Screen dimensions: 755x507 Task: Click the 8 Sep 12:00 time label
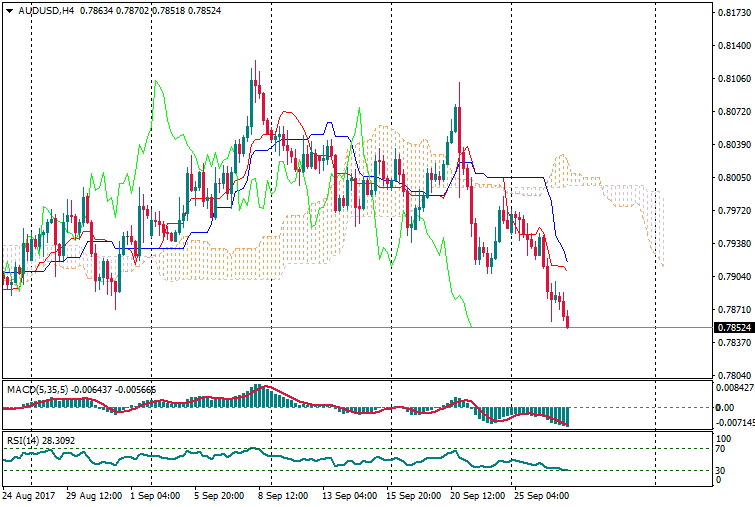285,495
